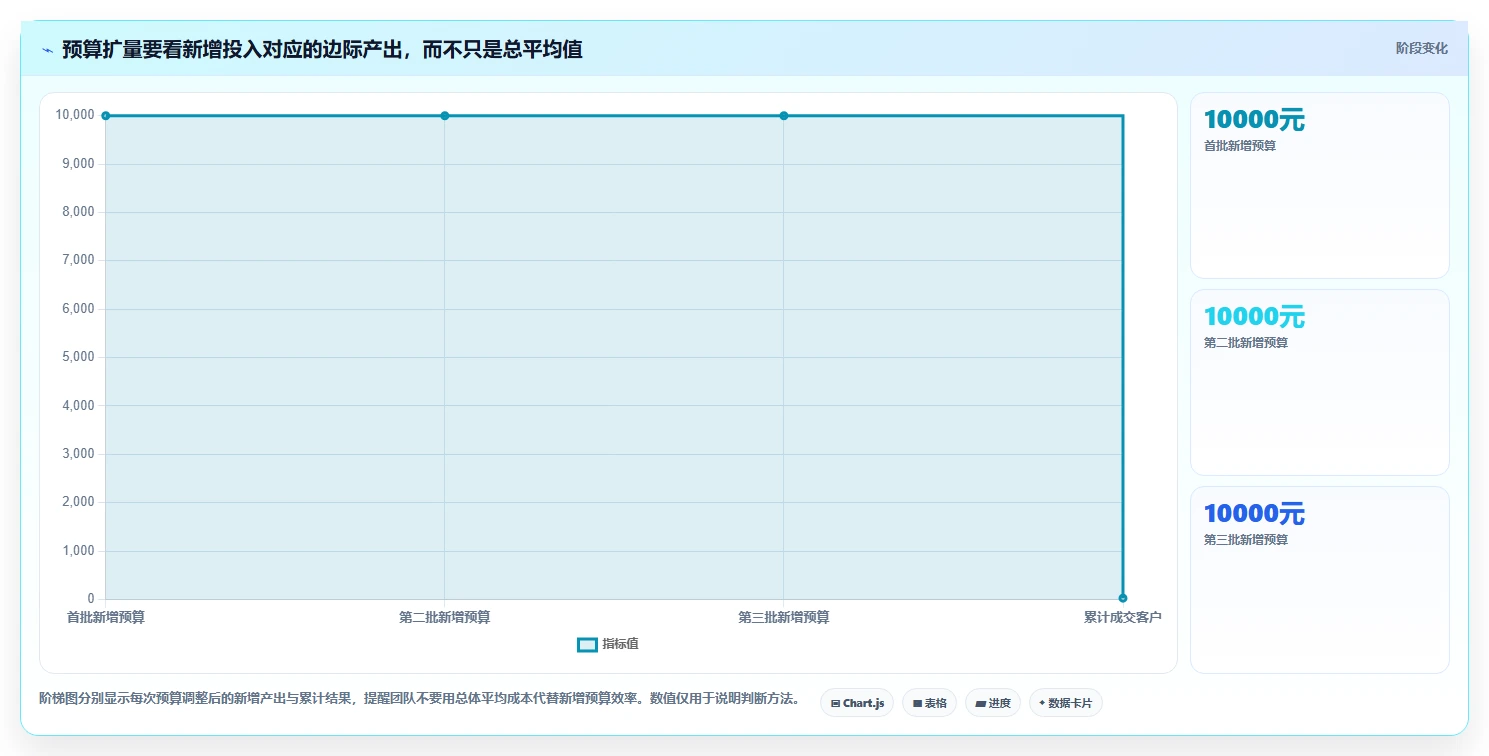
Task: Click the 阶段变化 tag in header
Action: coord(1421,48)
